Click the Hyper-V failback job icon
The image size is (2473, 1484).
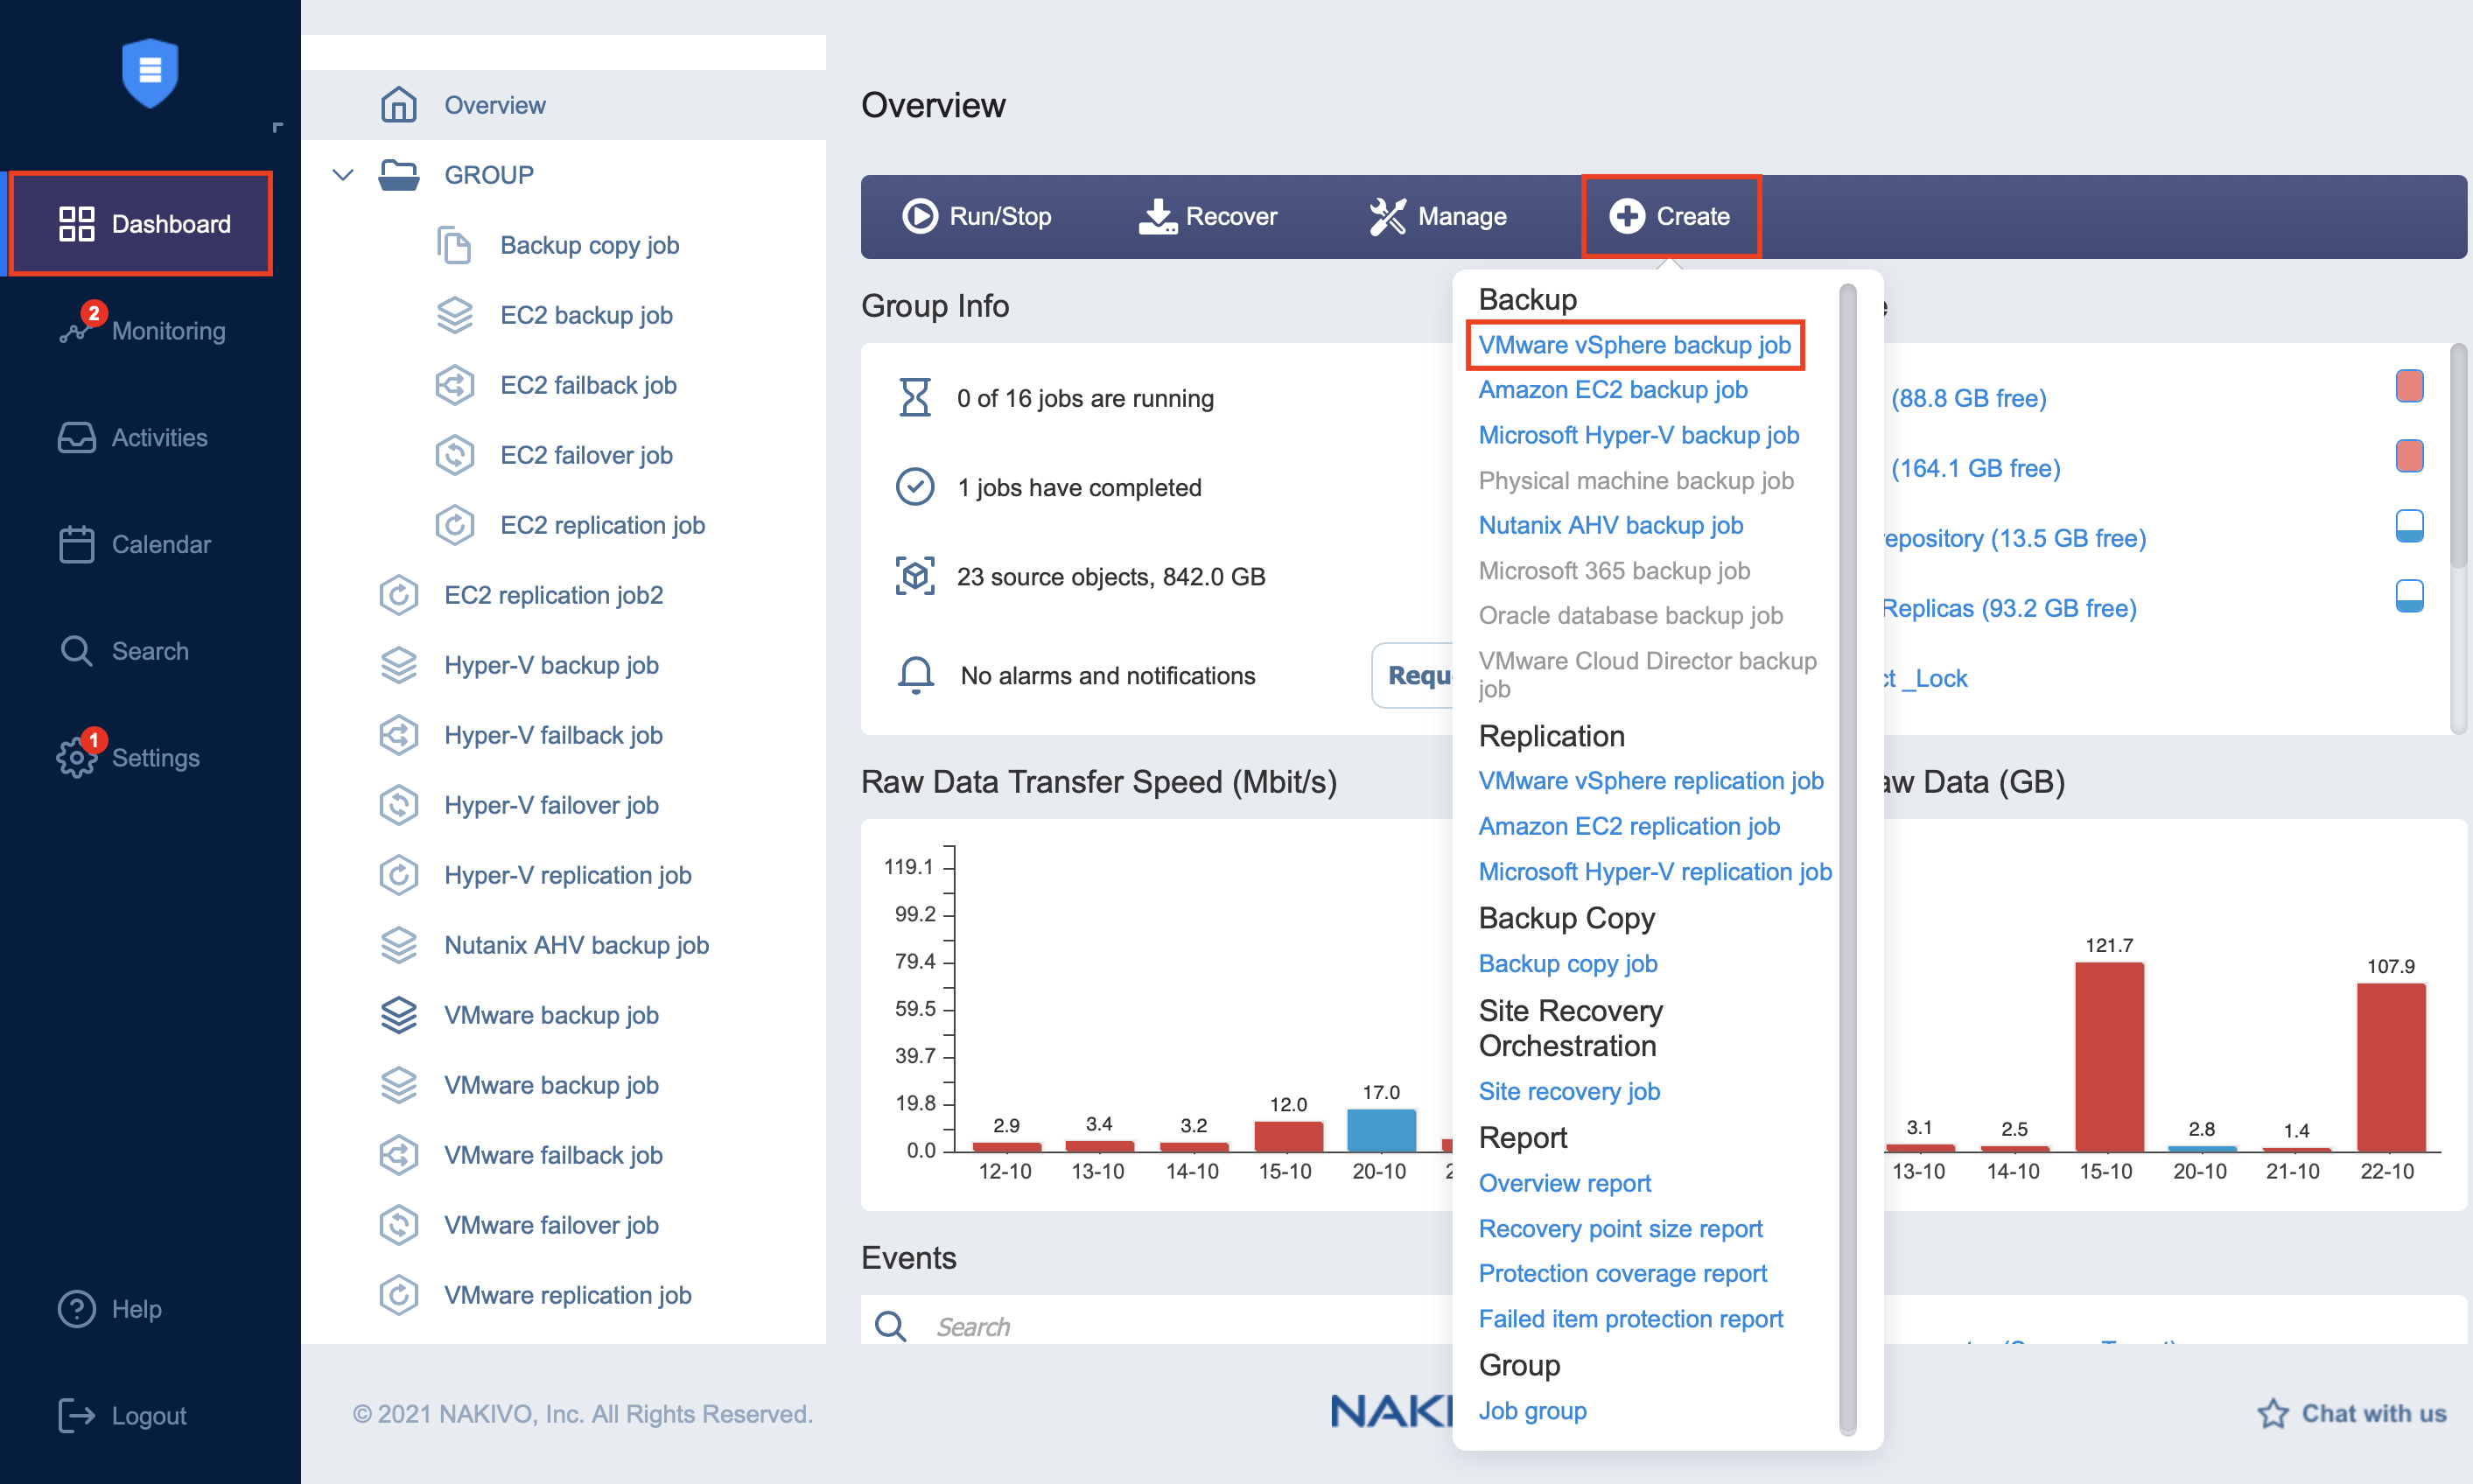coord(398,734)
